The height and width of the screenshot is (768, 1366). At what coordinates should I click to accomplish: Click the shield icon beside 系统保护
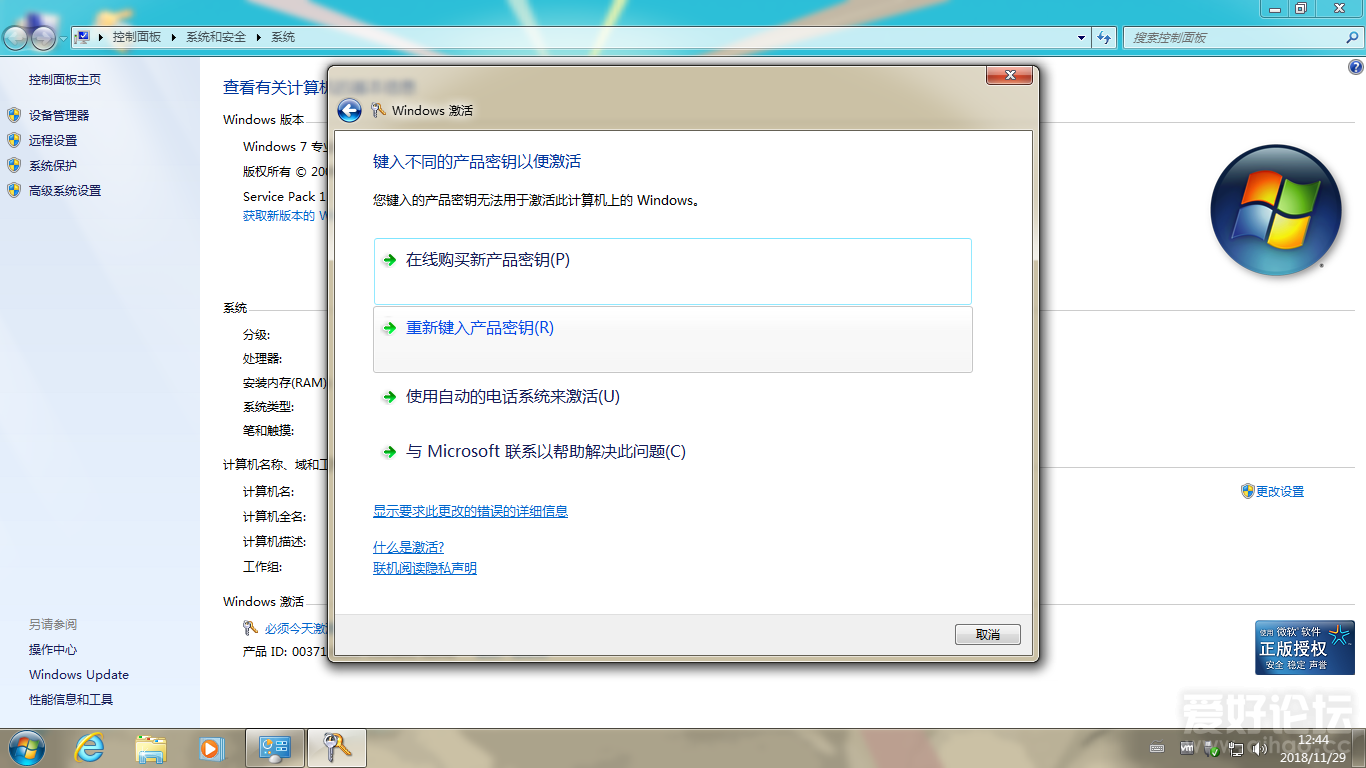14,165
